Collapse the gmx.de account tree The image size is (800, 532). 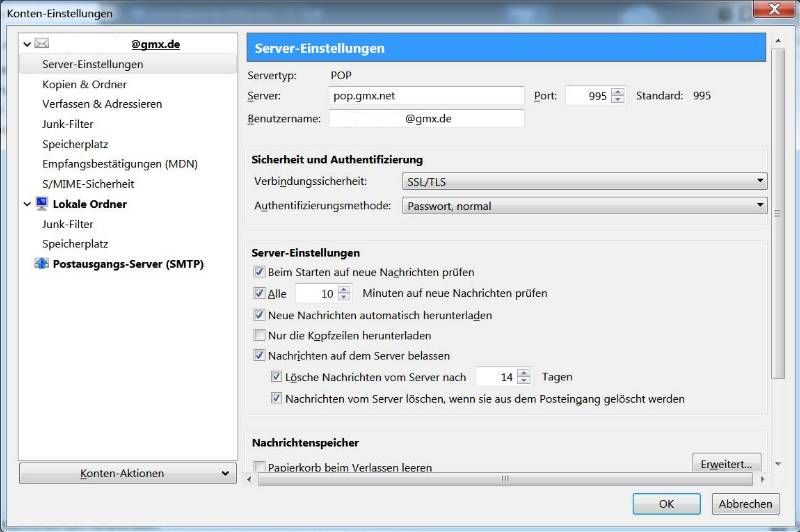click(27, 44)
